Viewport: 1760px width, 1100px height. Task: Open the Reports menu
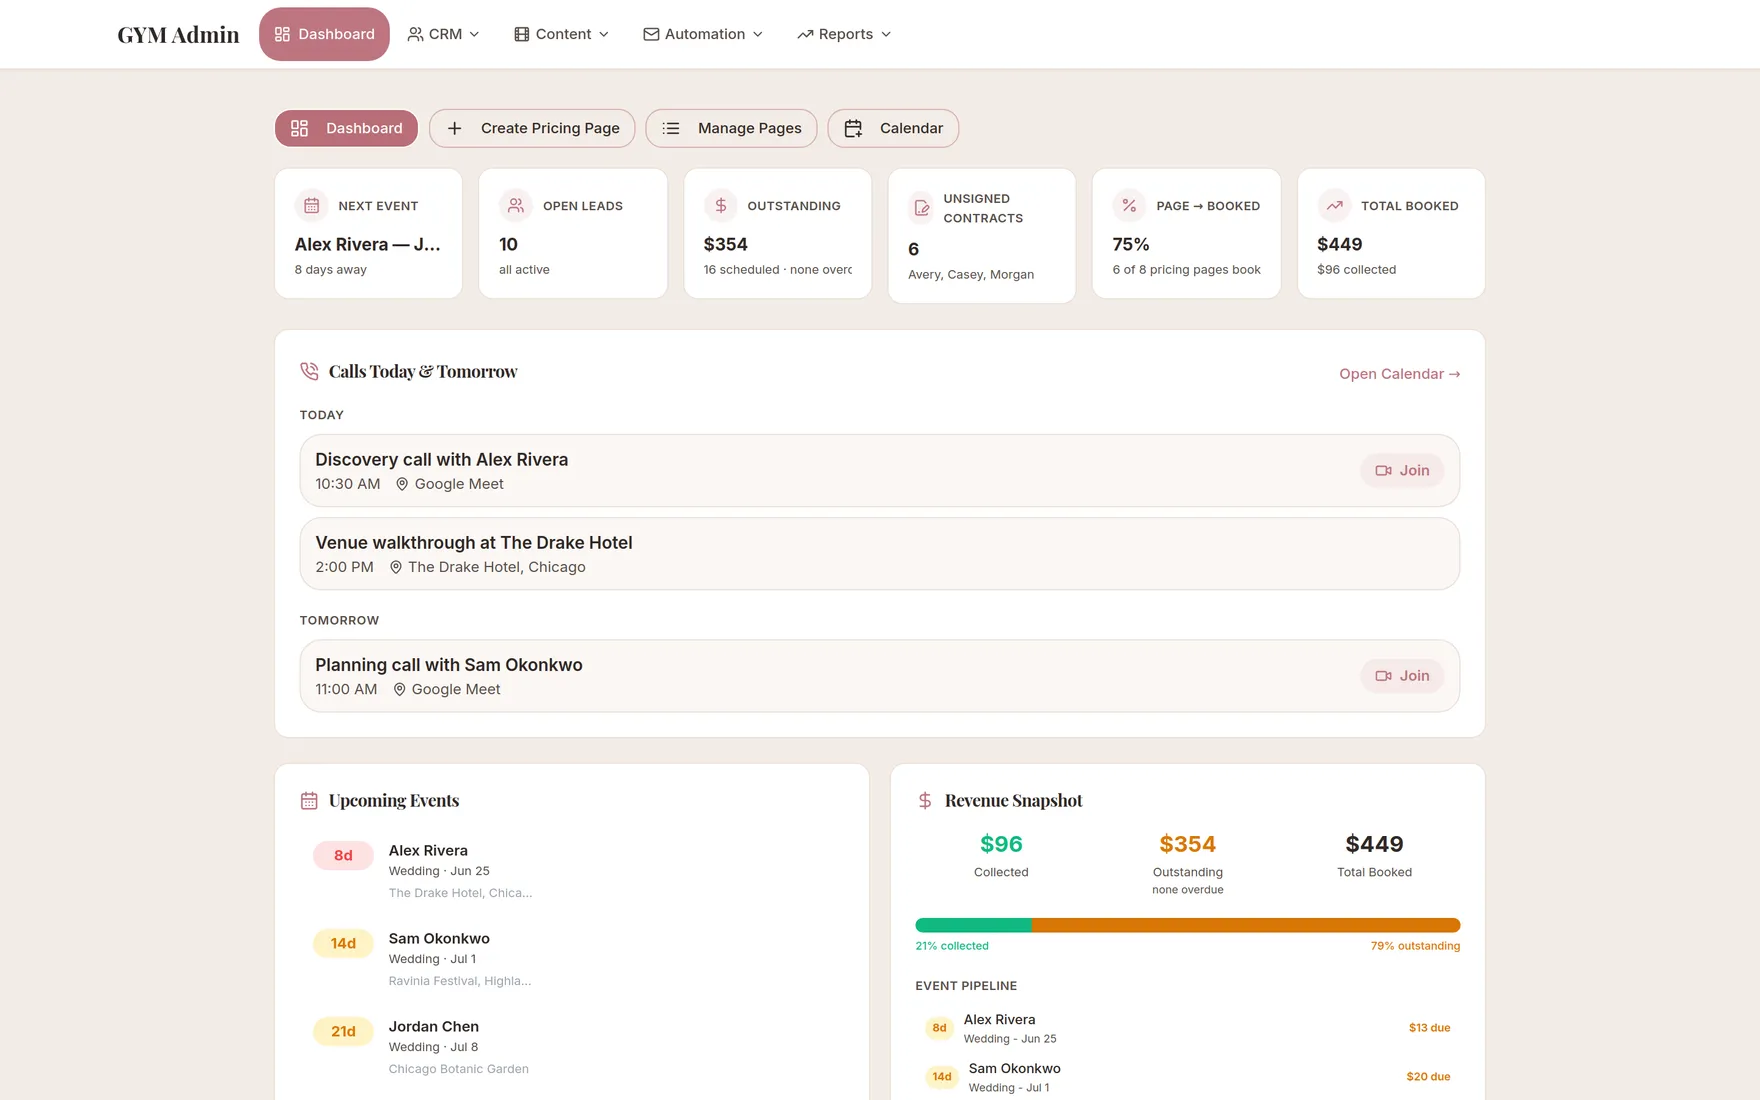pyautogui.click(x=844, y=34)
